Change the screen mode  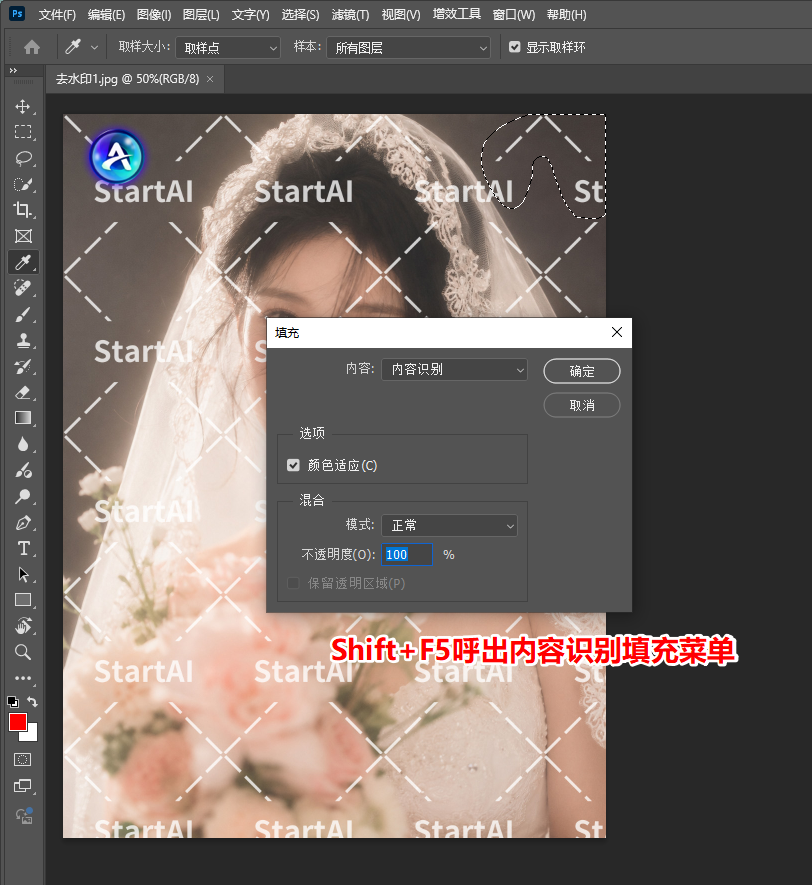[23, 786]
